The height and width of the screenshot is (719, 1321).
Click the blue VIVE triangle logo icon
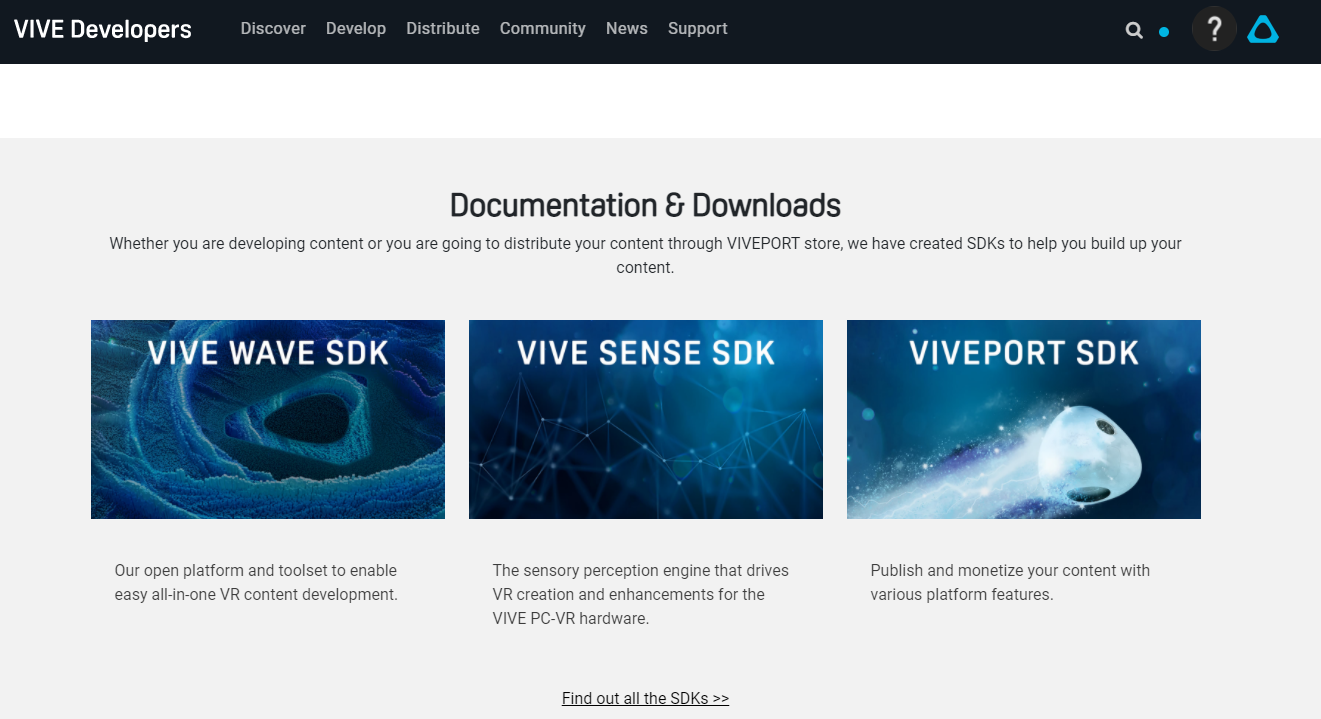pyautogui.click(x=1263, y=30)
